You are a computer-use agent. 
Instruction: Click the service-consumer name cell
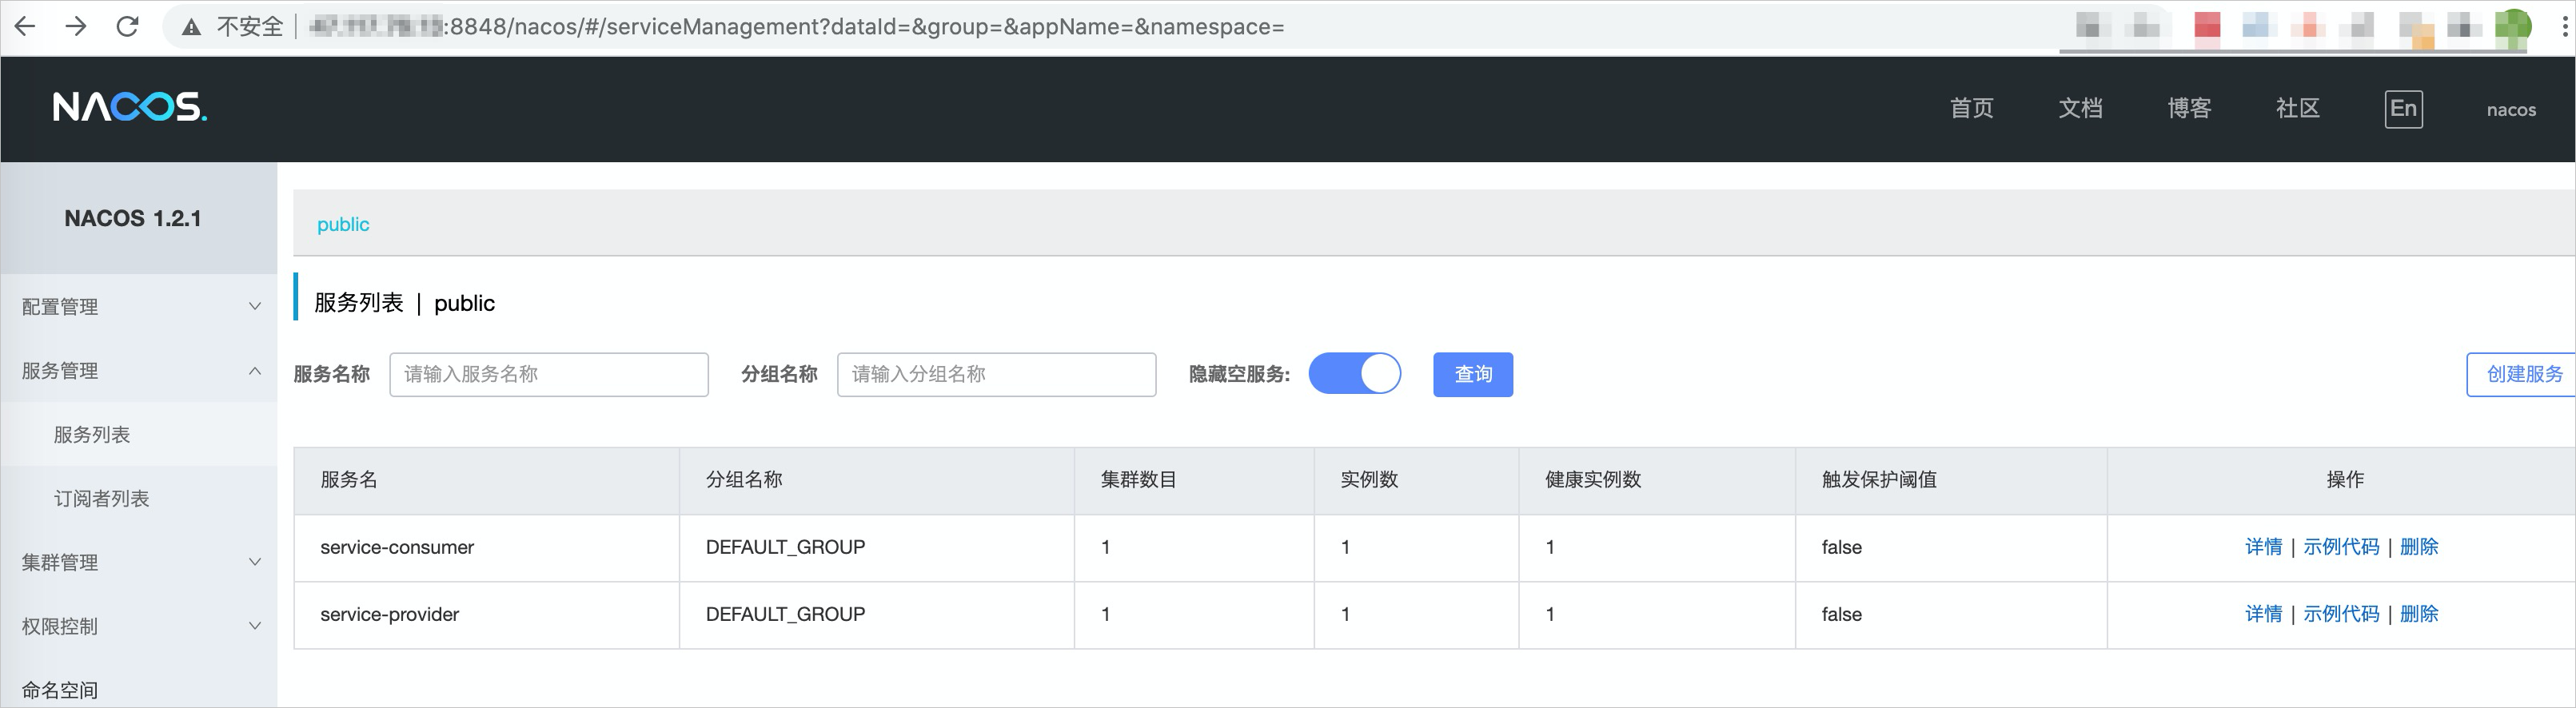tap(397, 547)
